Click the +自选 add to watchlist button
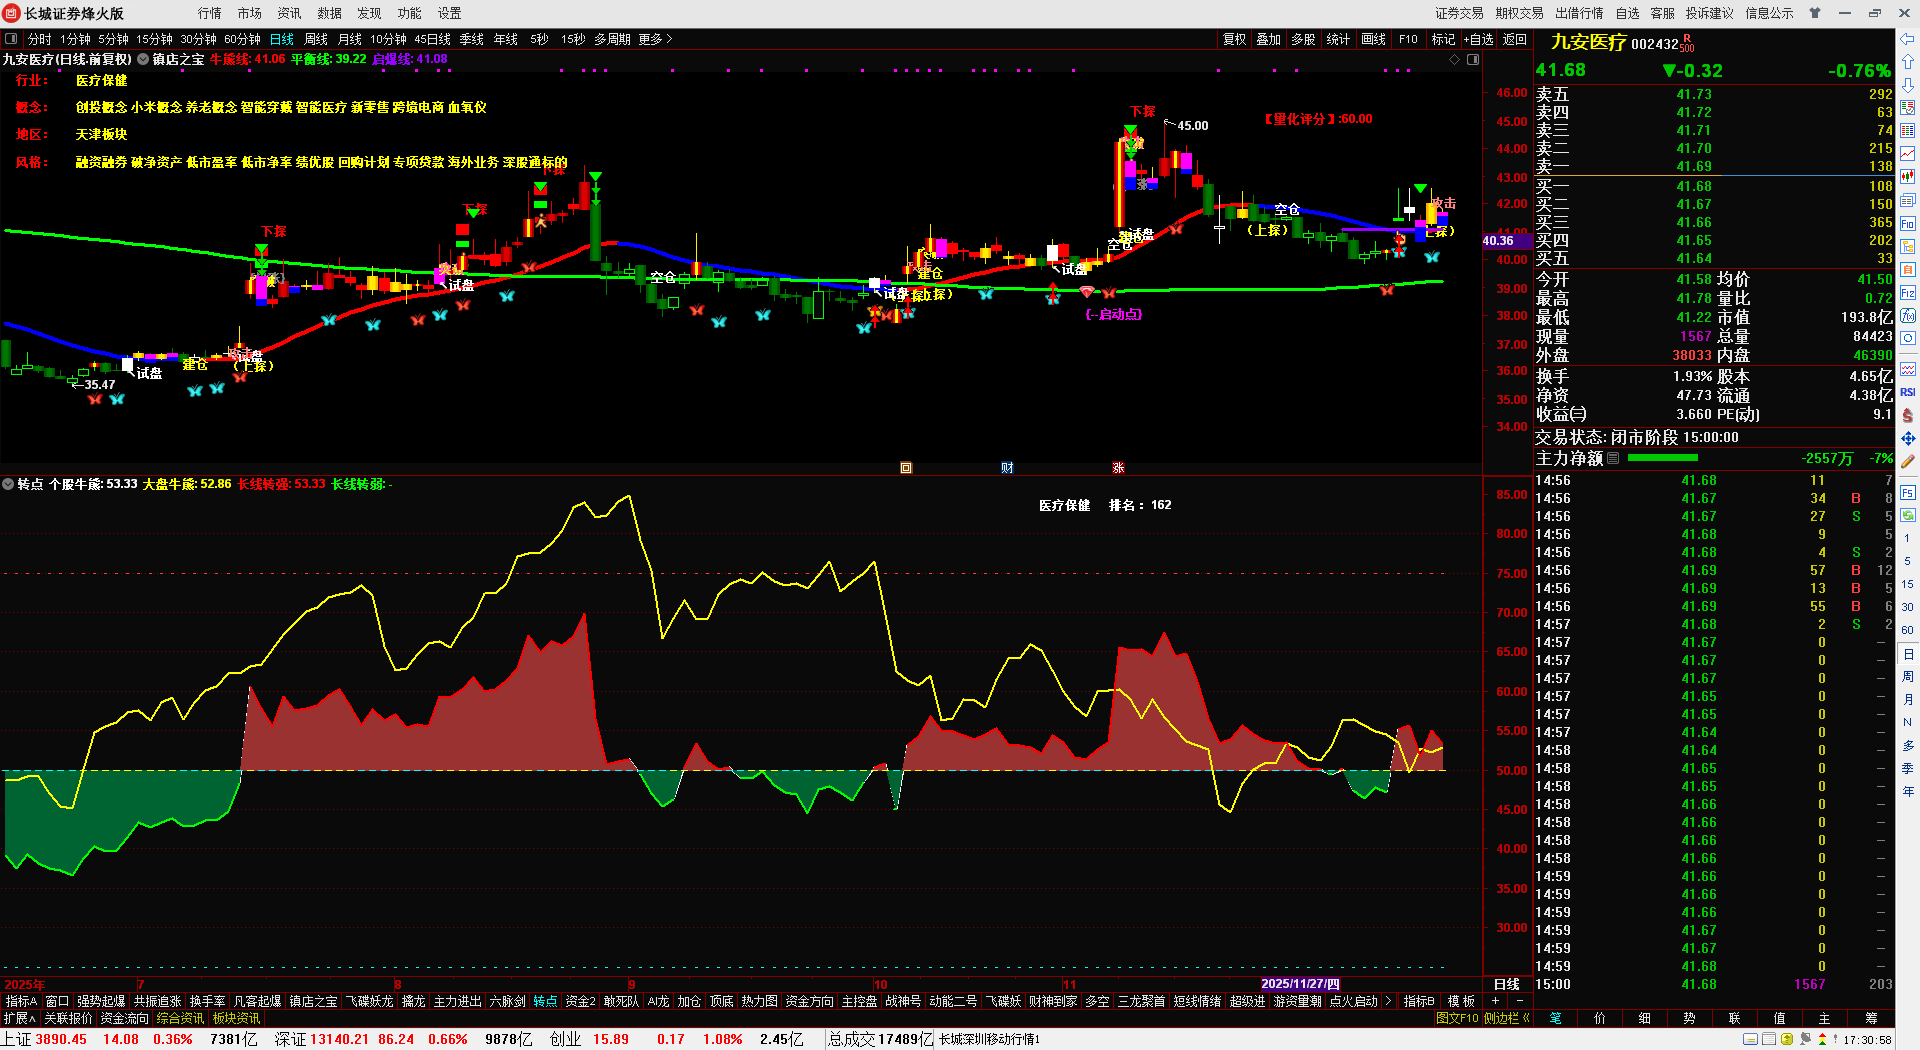Image resolution: width=1920 pixels, height=1050 pixels. tap(1479, 39)
